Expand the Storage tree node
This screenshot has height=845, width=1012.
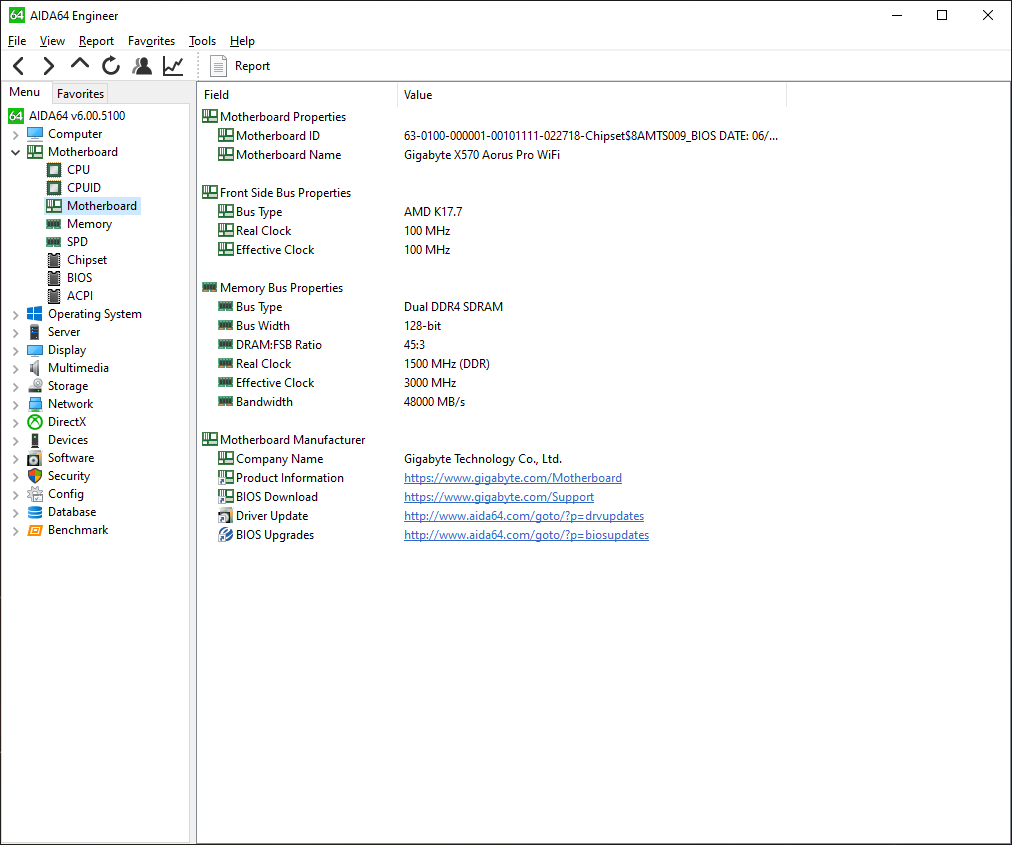point(15,387)
